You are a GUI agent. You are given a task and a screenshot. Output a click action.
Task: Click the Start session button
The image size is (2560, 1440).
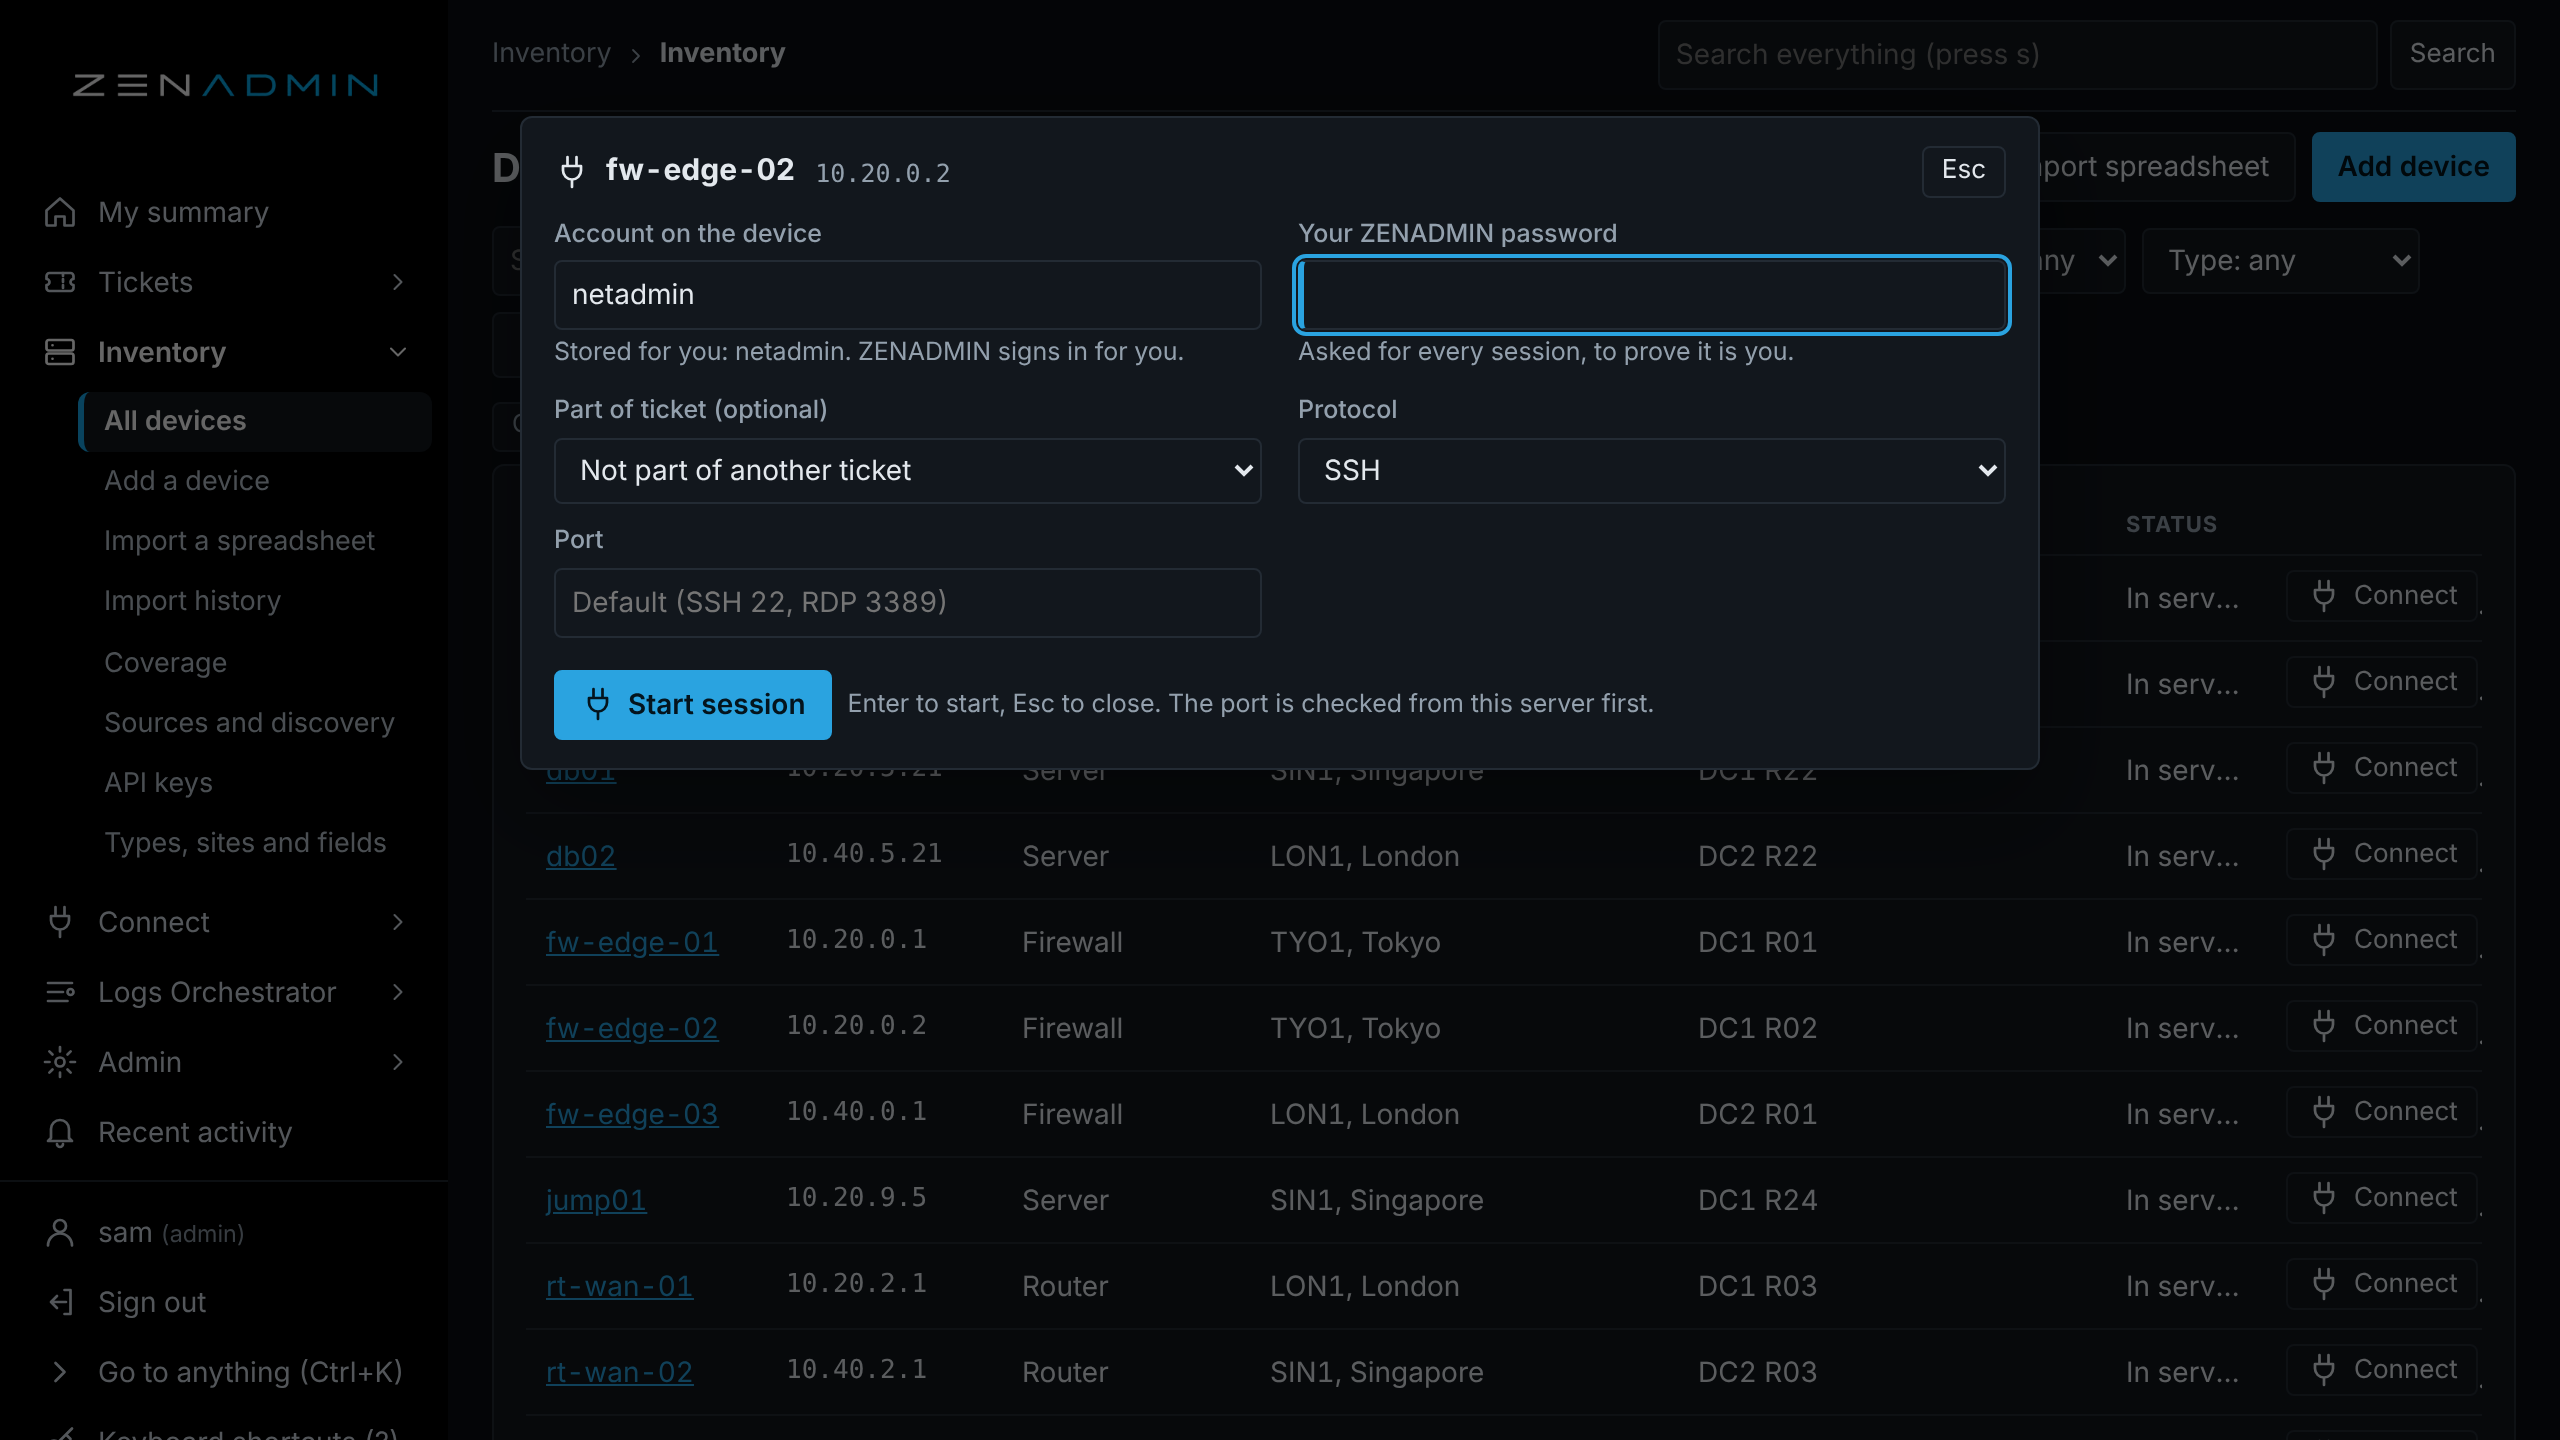tap(692, 705)
